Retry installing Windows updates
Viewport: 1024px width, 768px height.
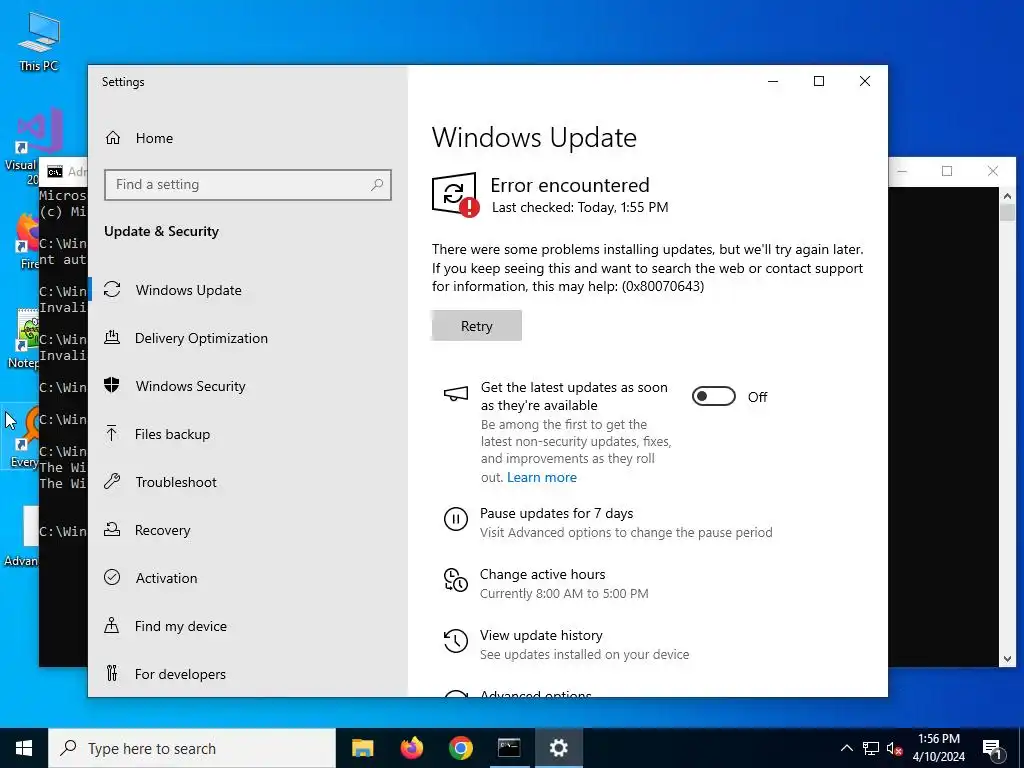pyautogui.click(x=477, y=326)
